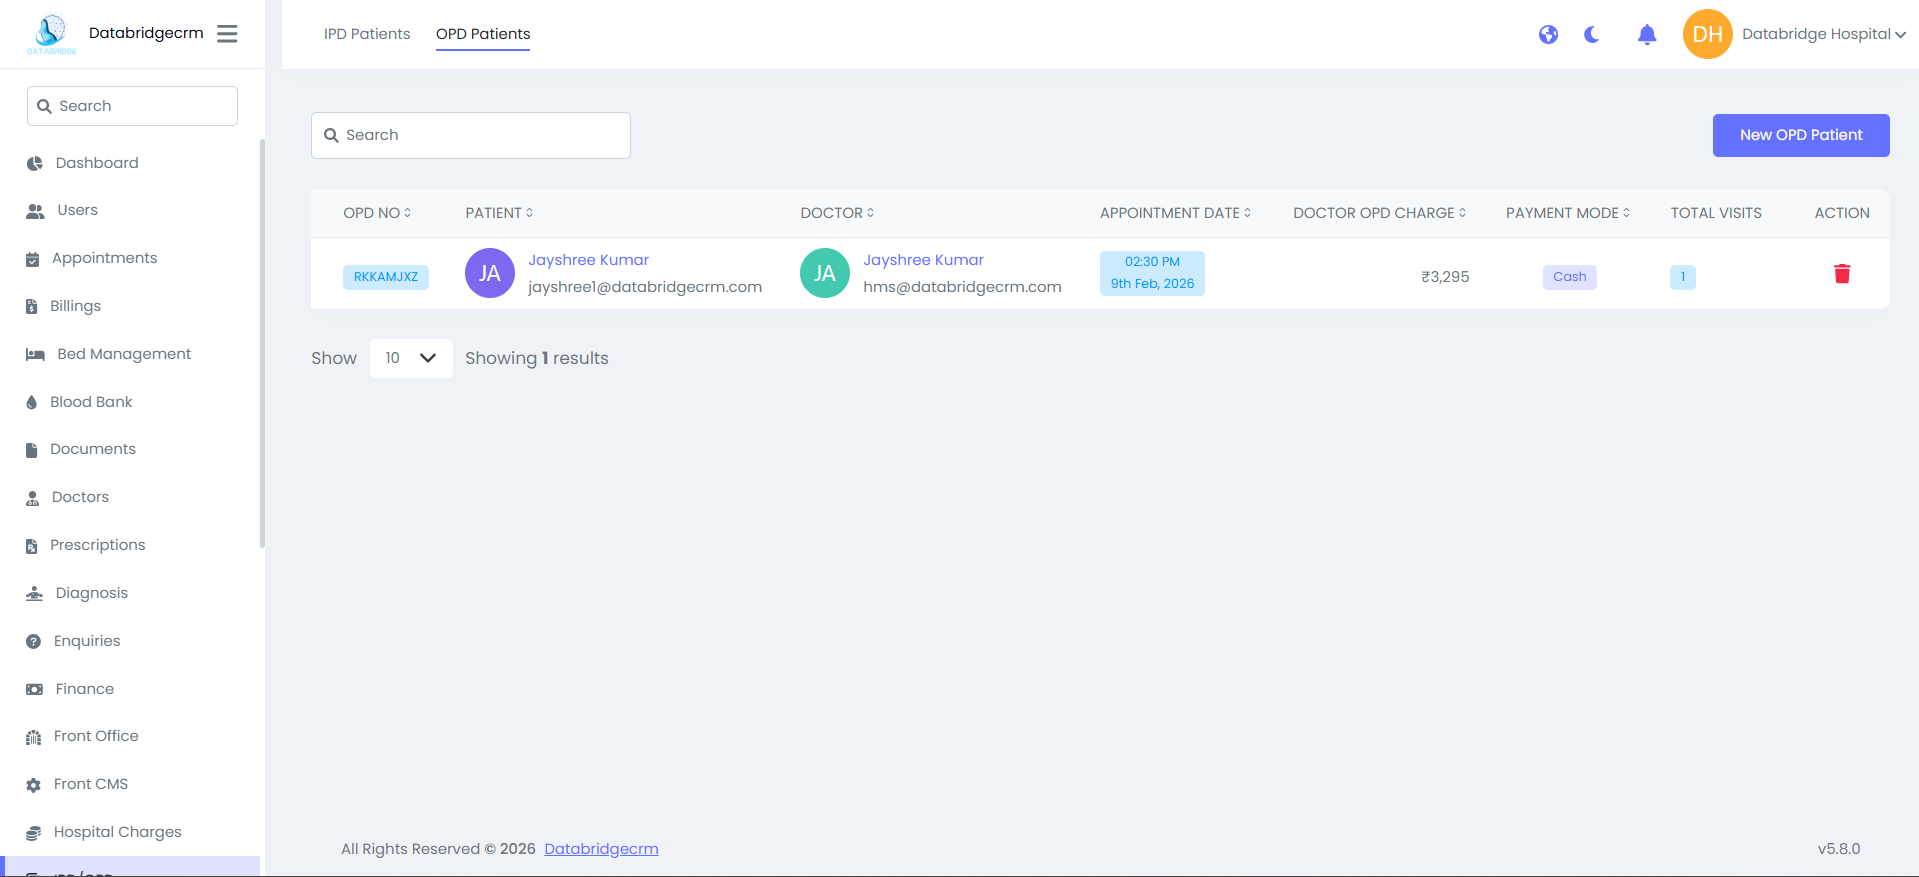Viewport: 1919px width, 877px height.
Task: Switch to the IPD Patients tab
Action: point(367,34)
